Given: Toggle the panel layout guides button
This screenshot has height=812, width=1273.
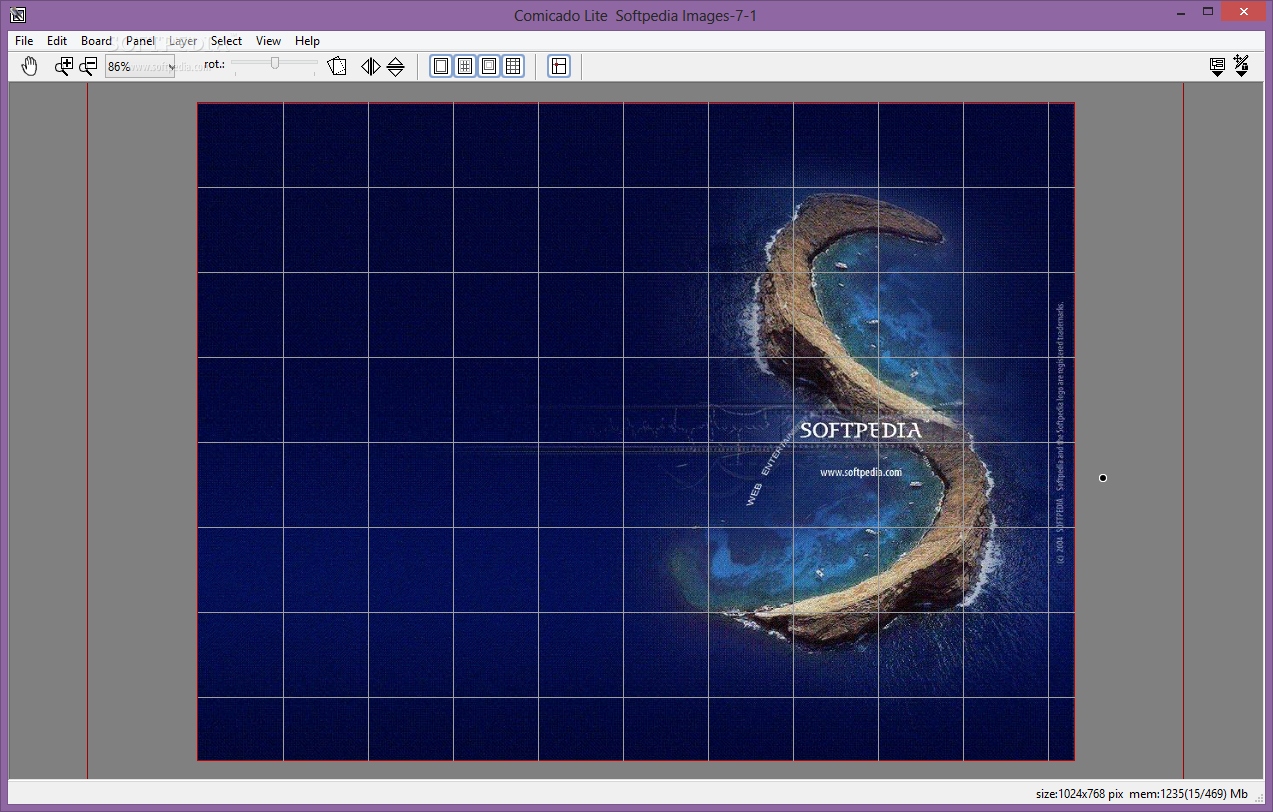Looking at the screenshot, I should 559,67.
